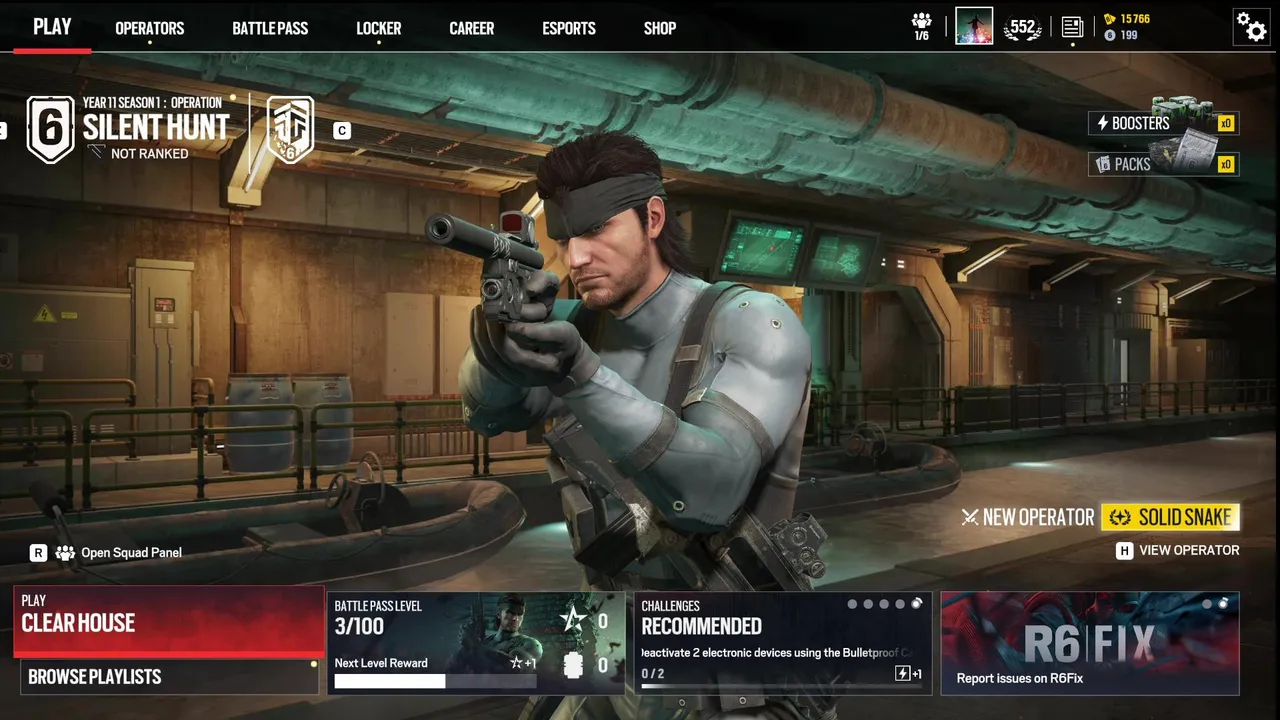This screenshot has width=1280, height=720.
Task: Select the last challenges page dot
Action: click(915, 604)
